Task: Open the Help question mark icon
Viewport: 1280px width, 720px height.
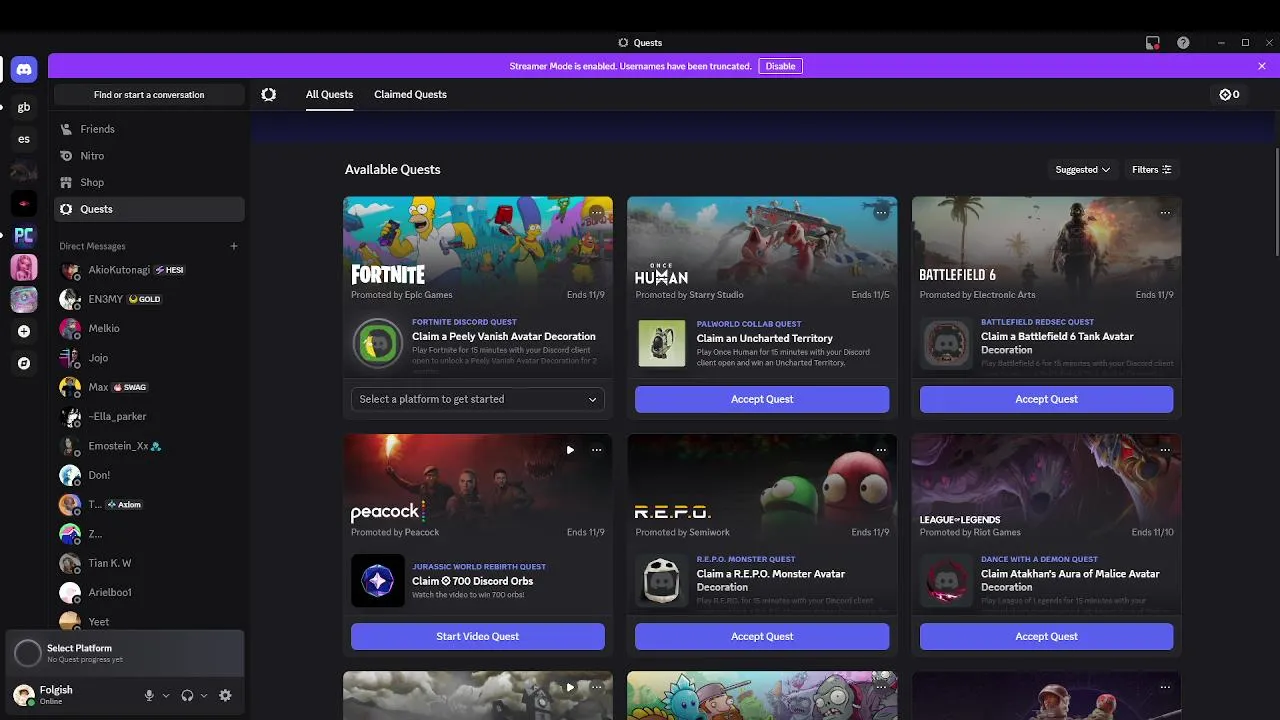Action: click(1183, 43)
